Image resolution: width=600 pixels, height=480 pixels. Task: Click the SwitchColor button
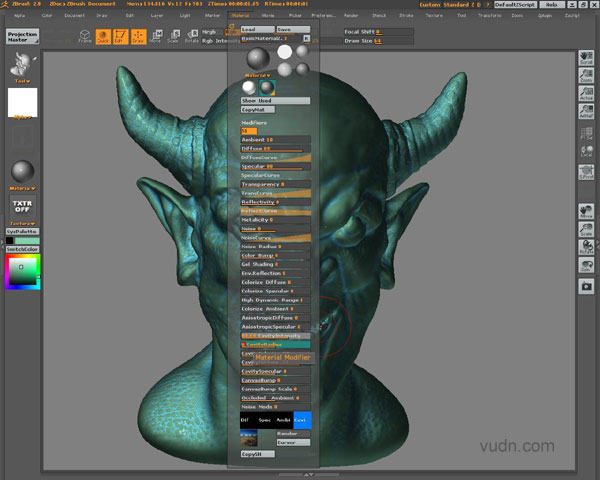(x=22, y=249)
